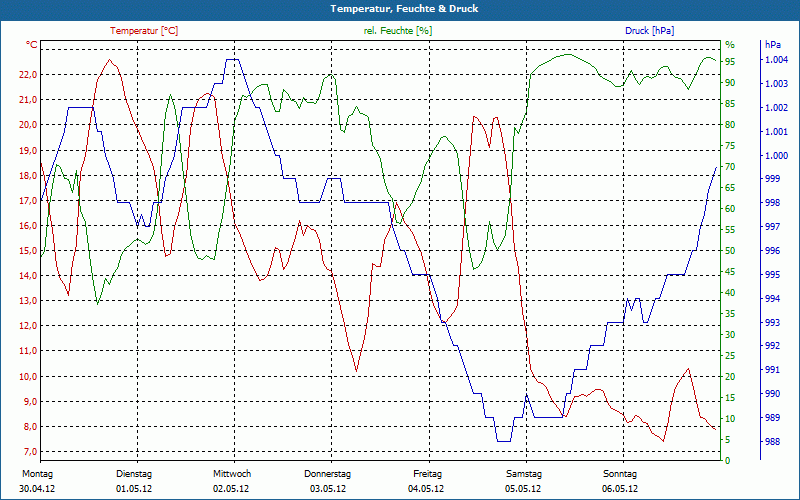800x500 pixels.
Task: Click the '50' humidity axis value
Action: [x=730, y=251]
